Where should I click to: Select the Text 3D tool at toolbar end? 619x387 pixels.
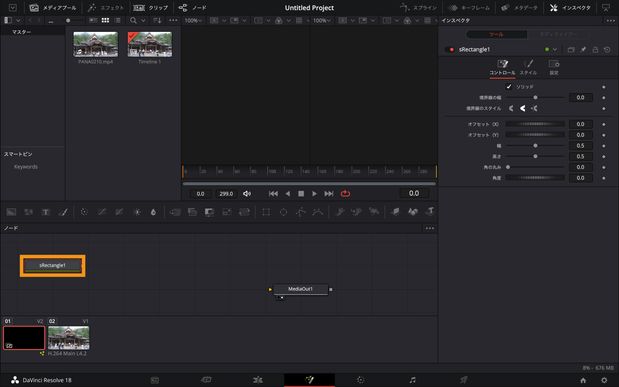click(430, 212)
